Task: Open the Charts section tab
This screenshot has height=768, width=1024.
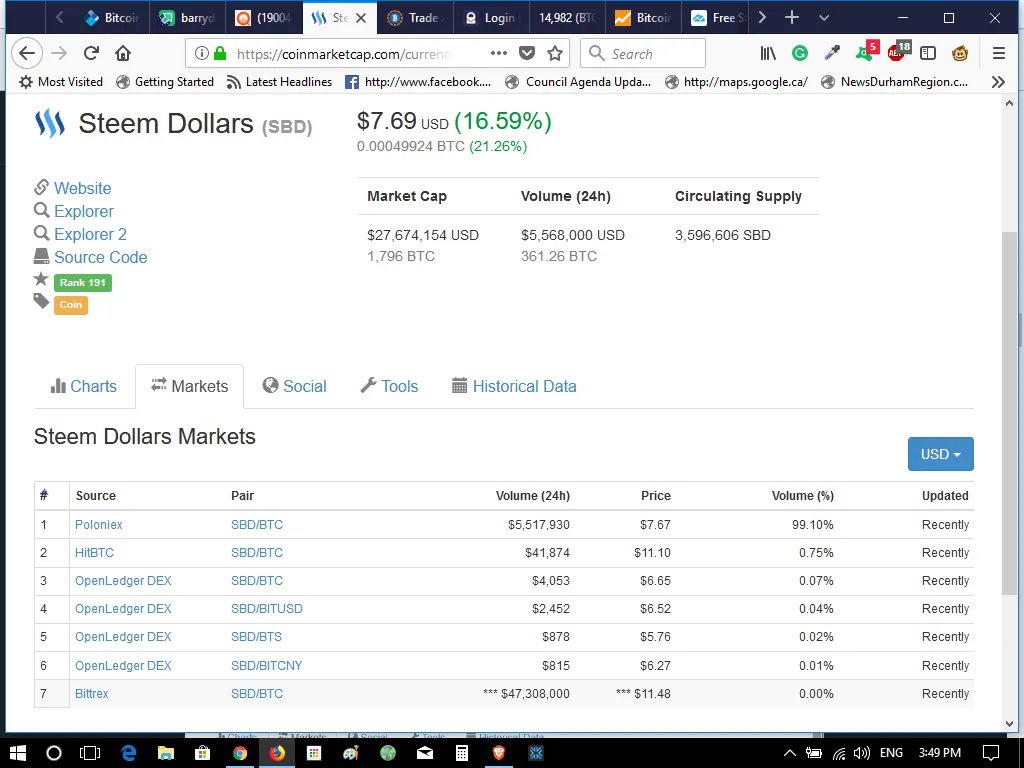Action: pyautogui.click(x=84, y=386)
